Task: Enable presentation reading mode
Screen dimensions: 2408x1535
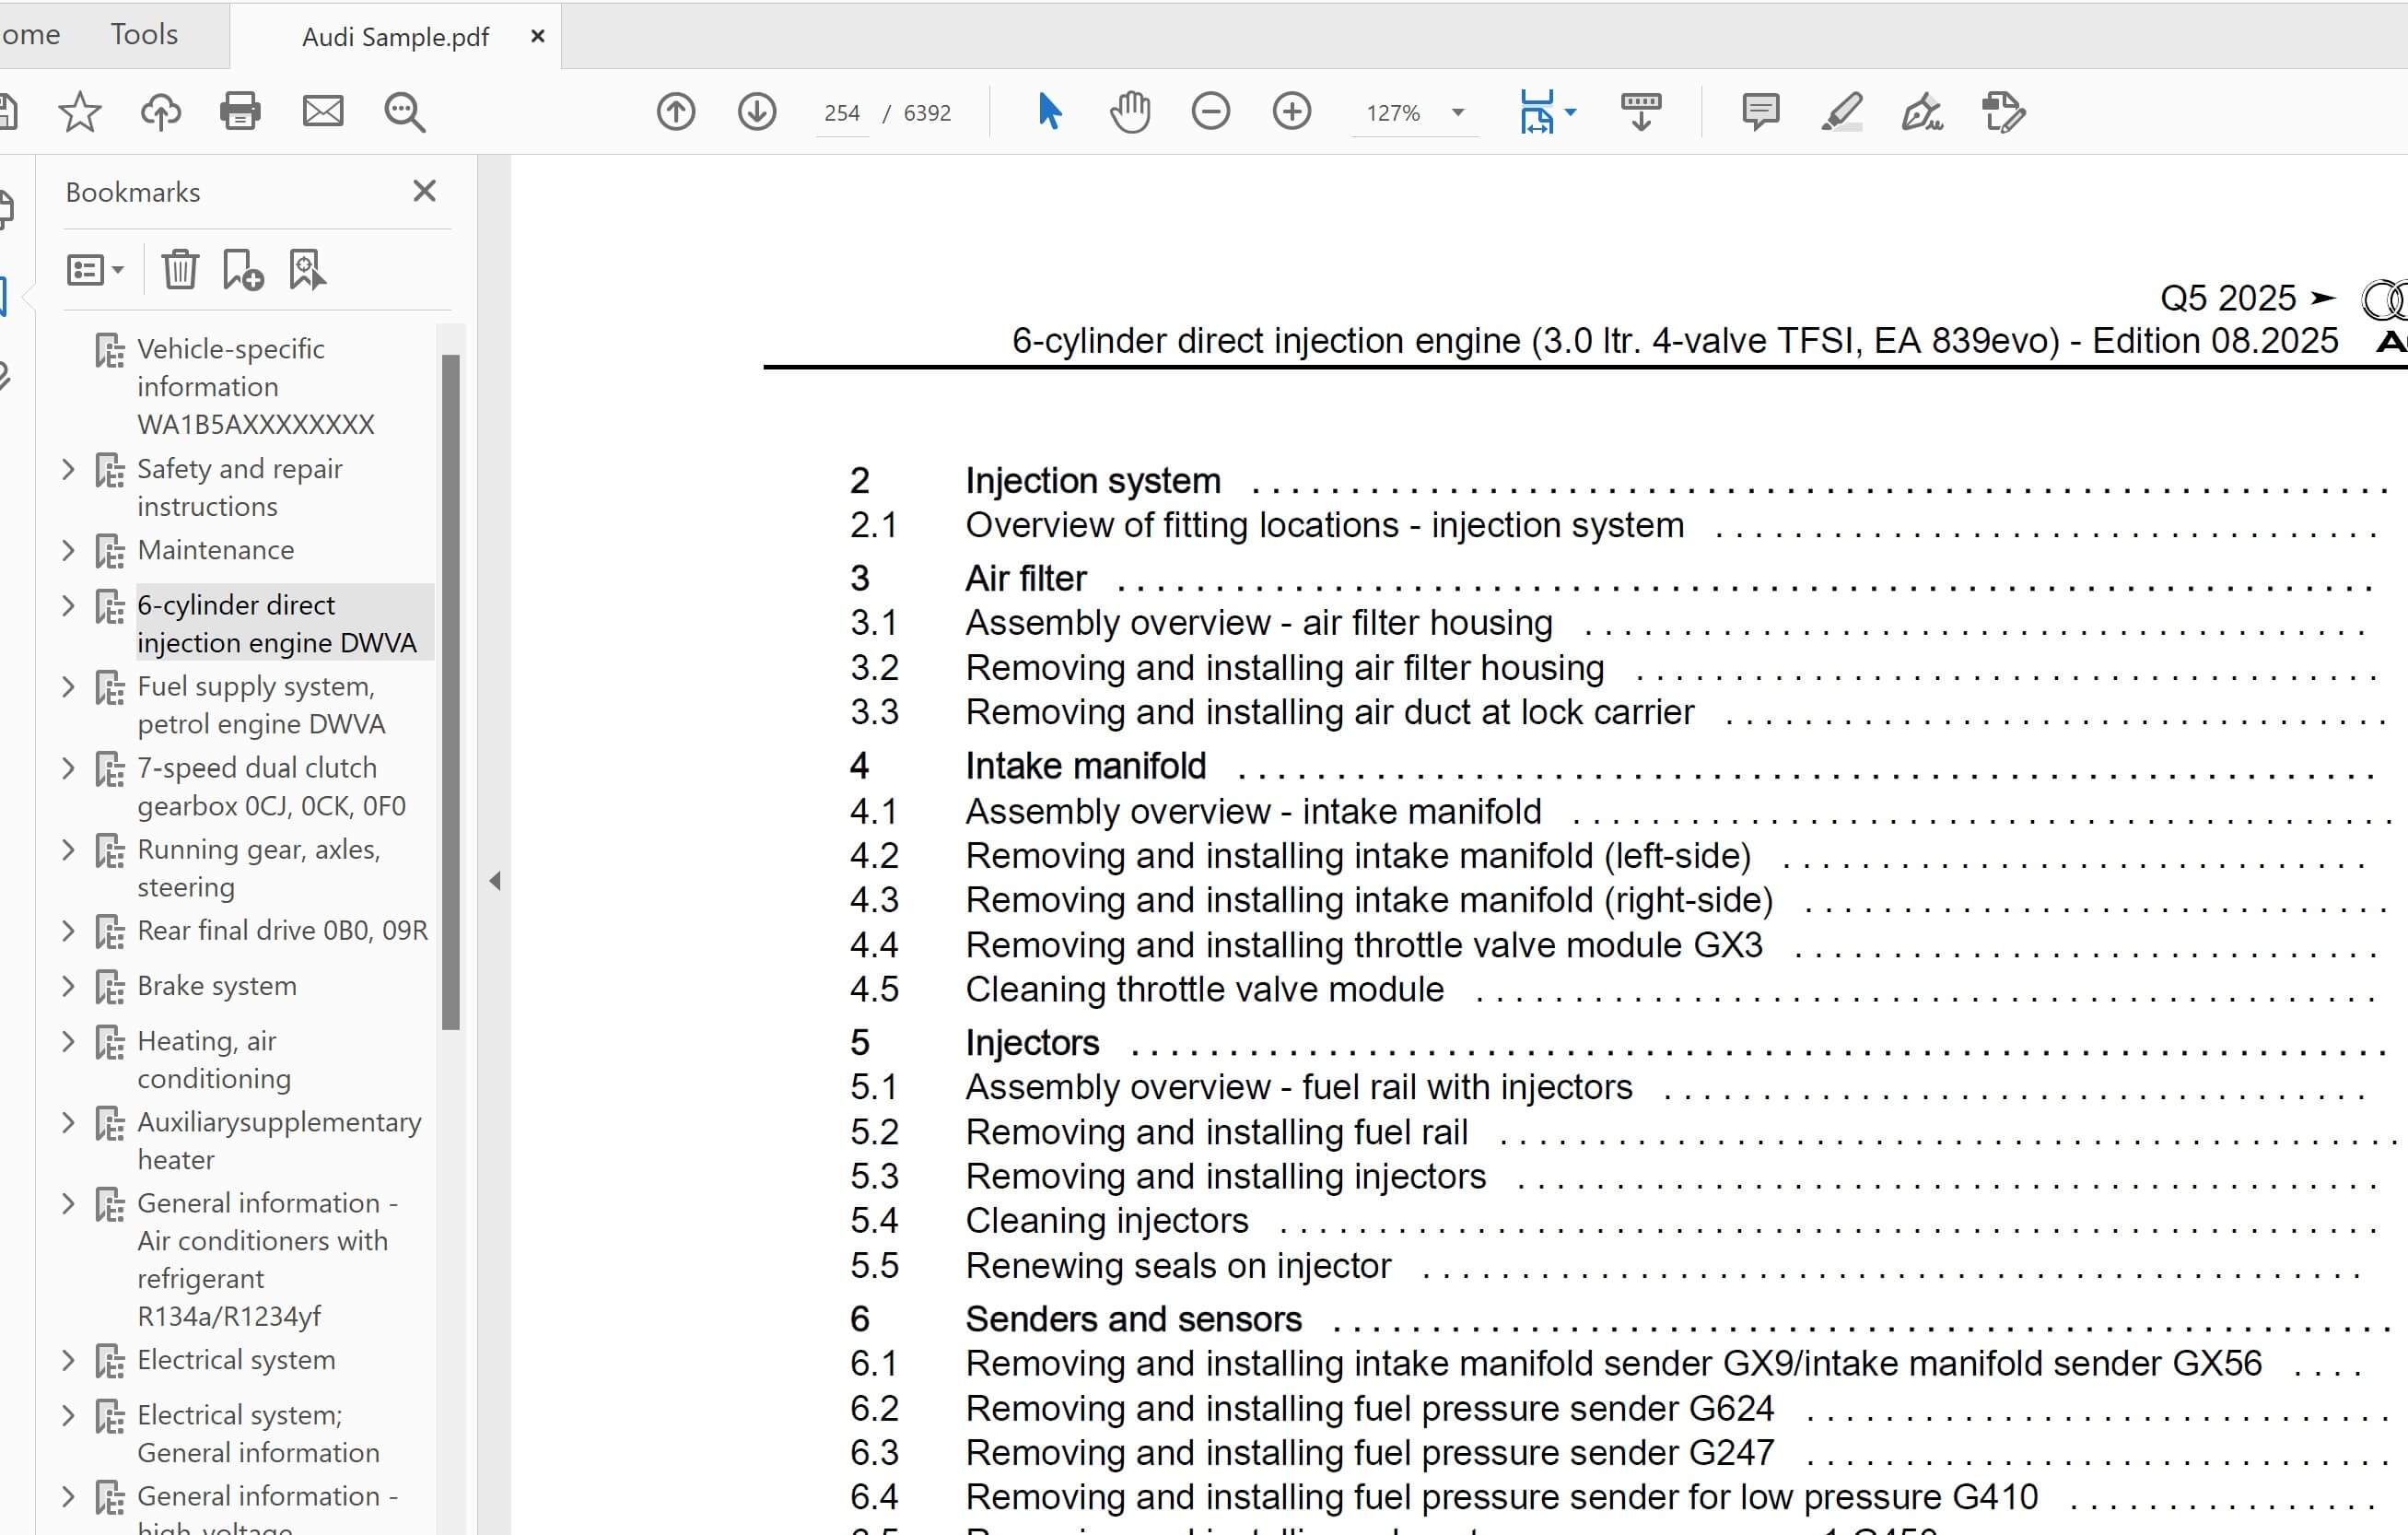Action: click(x=1640, y=111)
